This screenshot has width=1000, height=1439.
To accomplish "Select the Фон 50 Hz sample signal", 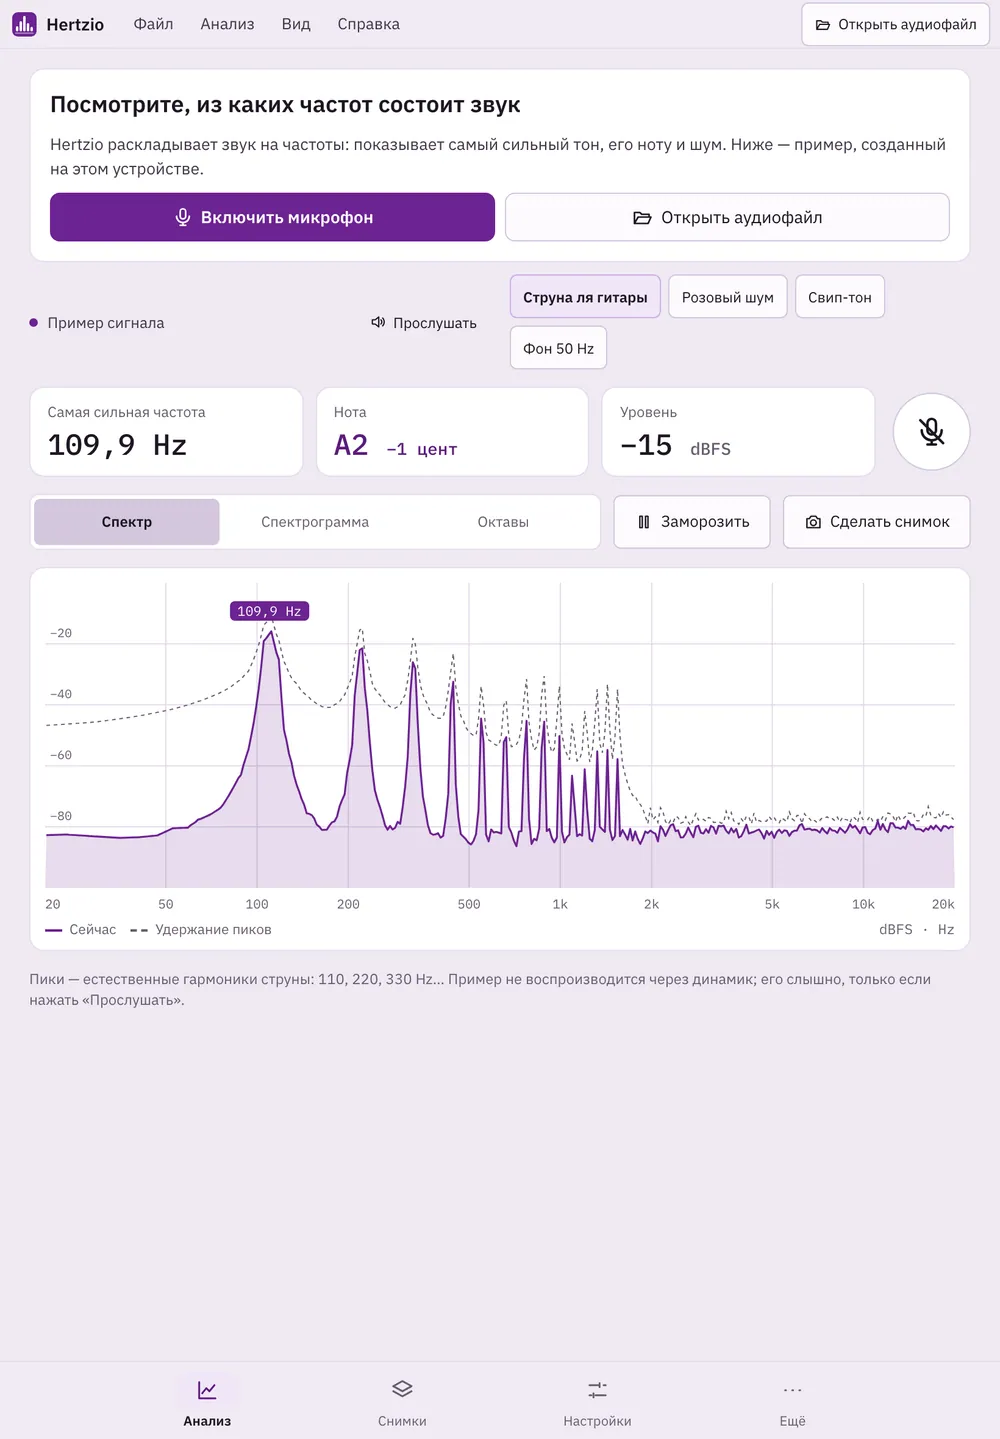I will click(x=558, y=348).
